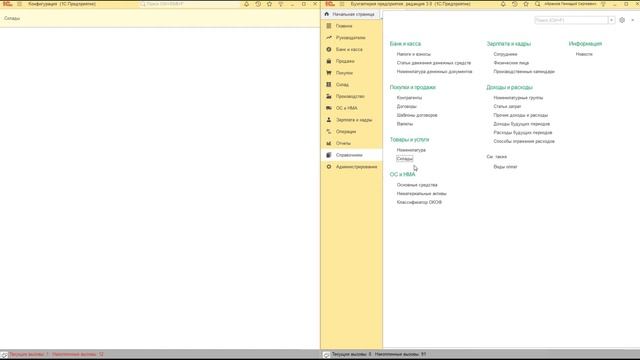Focus the Поиск (Ctrl+F) field in Справочники panel
Image resolution: width=640 pixels, height=360 pixels.
pyautogui.click(x=571, y=20)
